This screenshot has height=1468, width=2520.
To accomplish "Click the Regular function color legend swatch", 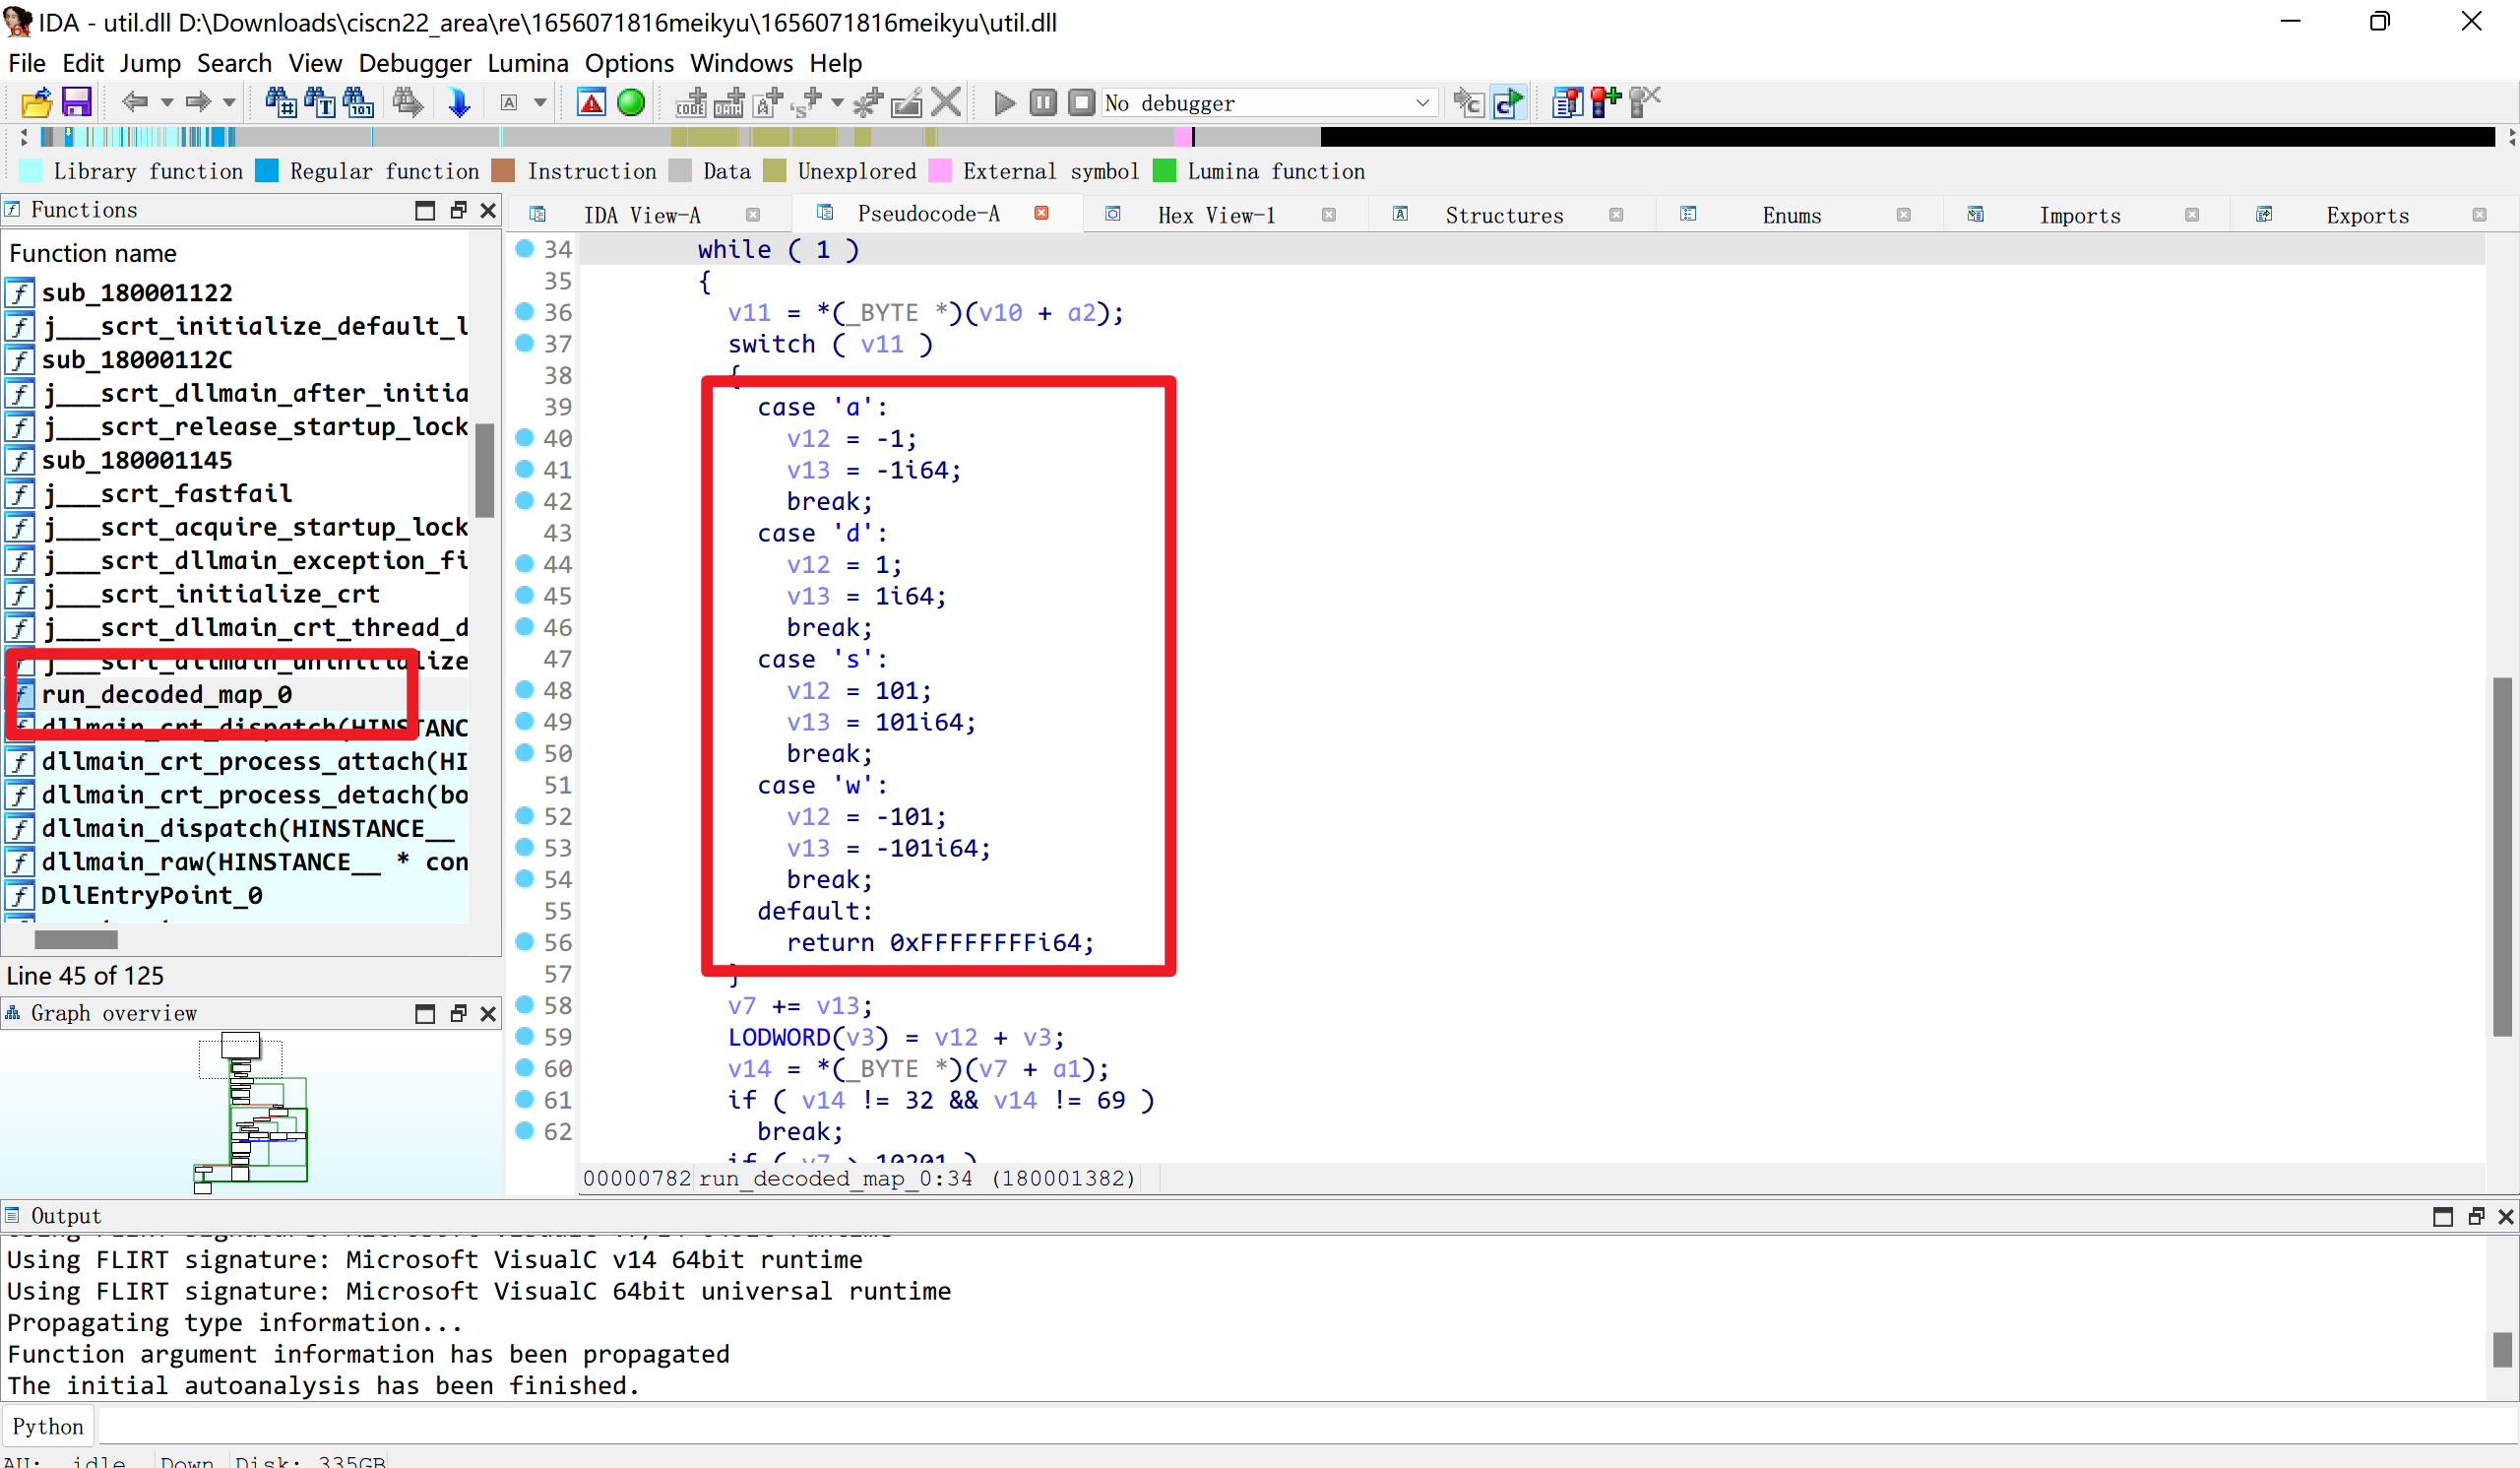I will coord(266,171).
